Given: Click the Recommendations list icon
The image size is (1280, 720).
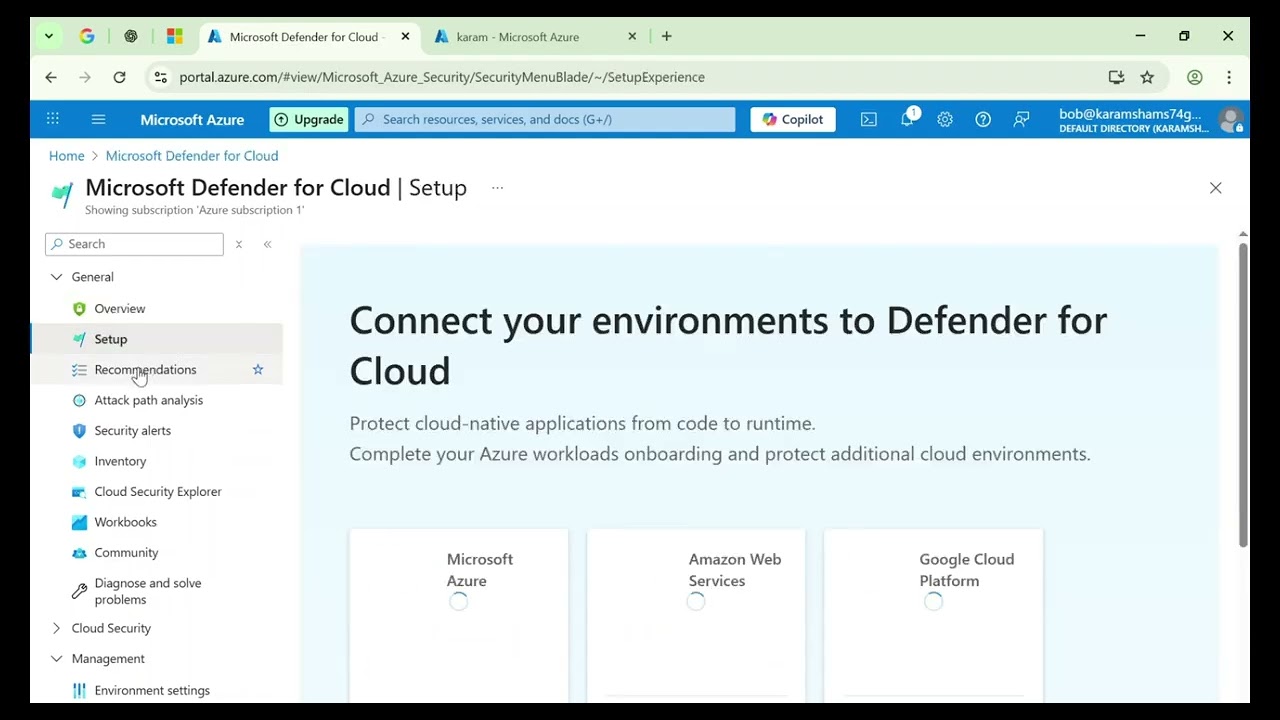Looking at the screenshot, I should click(79, 370).
